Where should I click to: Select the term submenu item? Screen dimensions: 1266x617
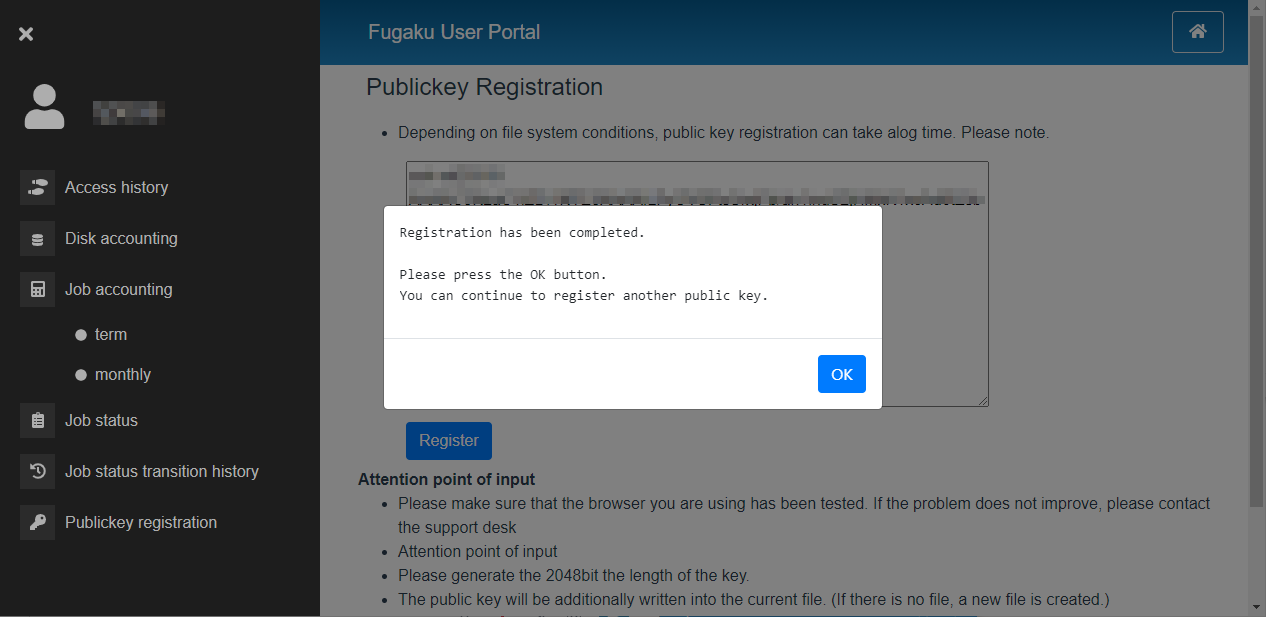(x=111, y=335)
